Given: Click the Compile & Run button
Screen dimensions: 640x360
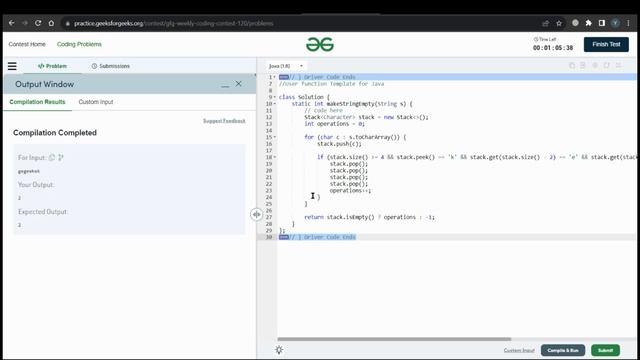Looking at the screenshot, I should (x=563, y=350).
